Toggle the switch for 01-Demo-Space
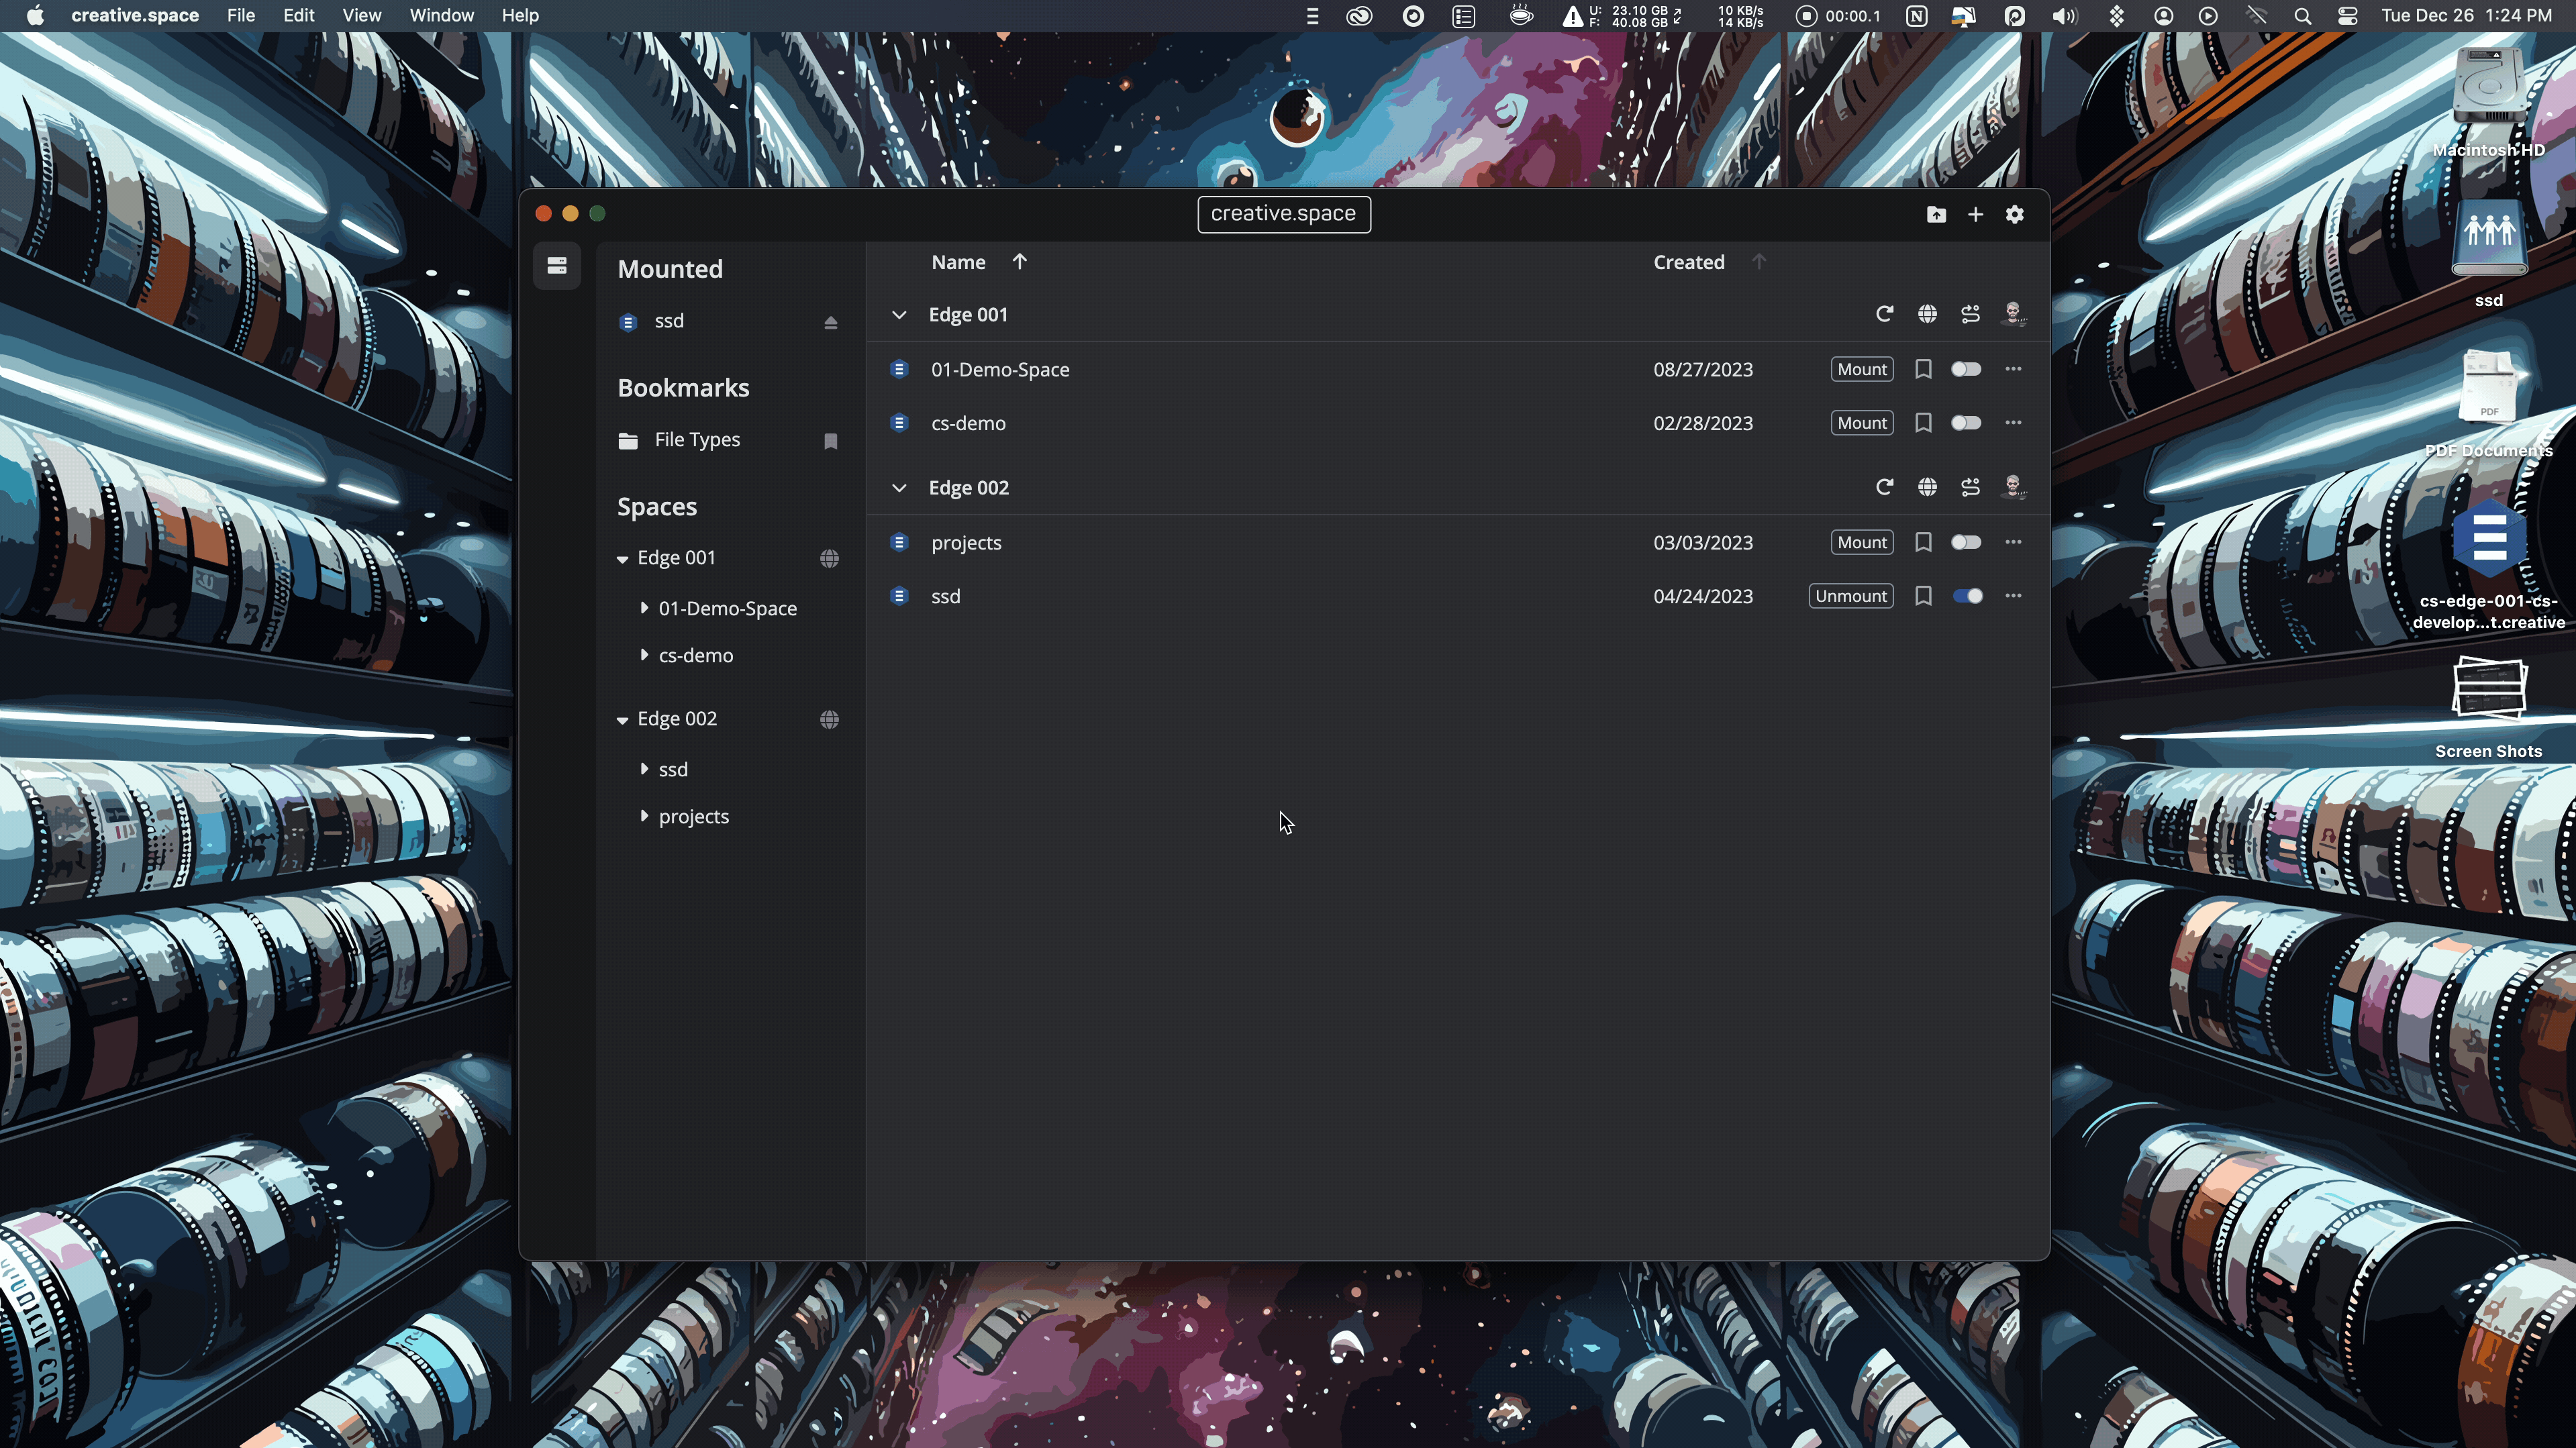The height and width of the screenshot is (1448, 2576). [1966, 369]
